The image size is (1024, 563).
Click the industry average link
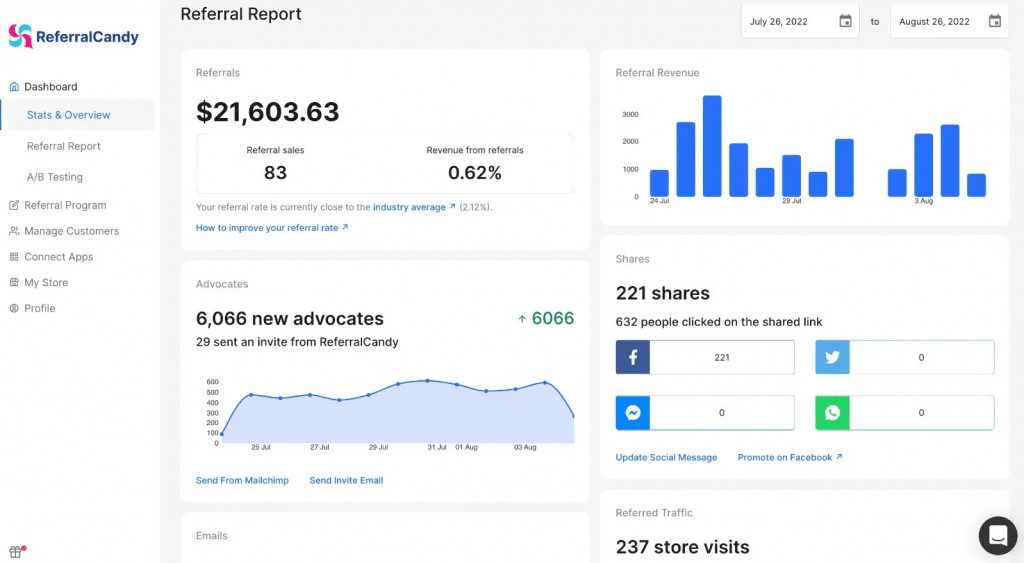409,207
